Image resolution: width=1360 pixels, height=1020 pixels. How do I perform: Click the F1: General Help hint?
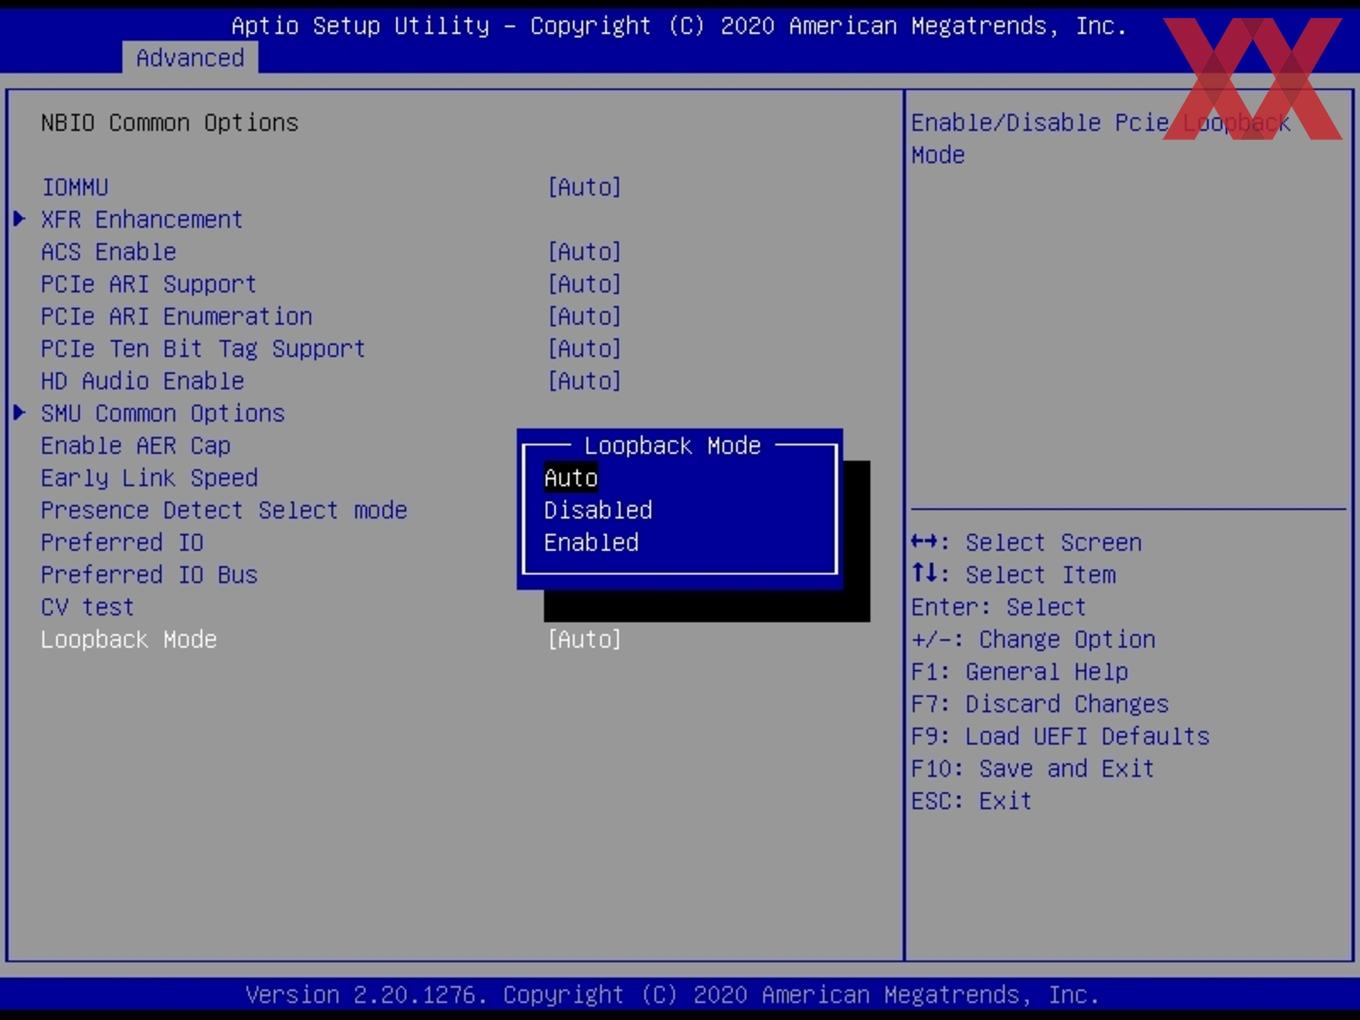click(x=1020, y=671)
